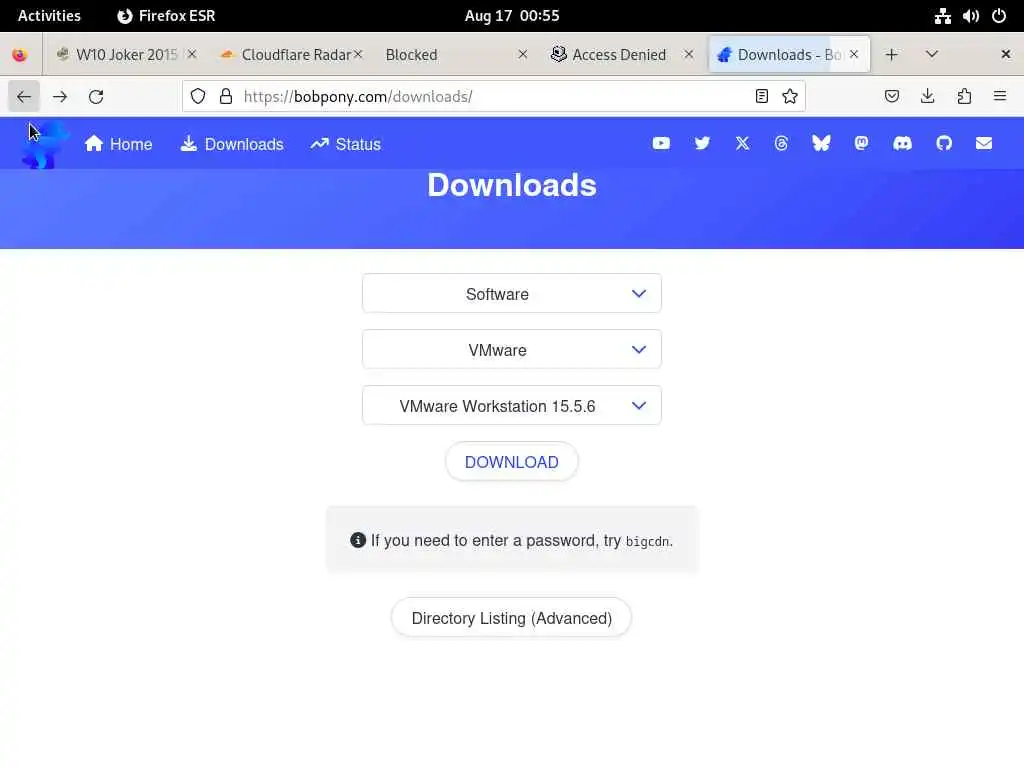Open the system network status icon

(942, 16)
